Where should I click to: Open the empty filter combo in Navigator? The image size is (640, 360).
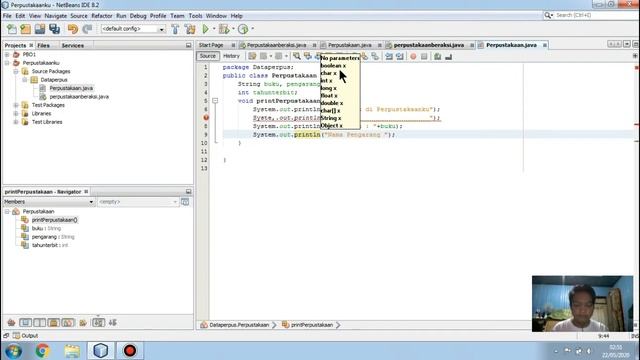138,202
